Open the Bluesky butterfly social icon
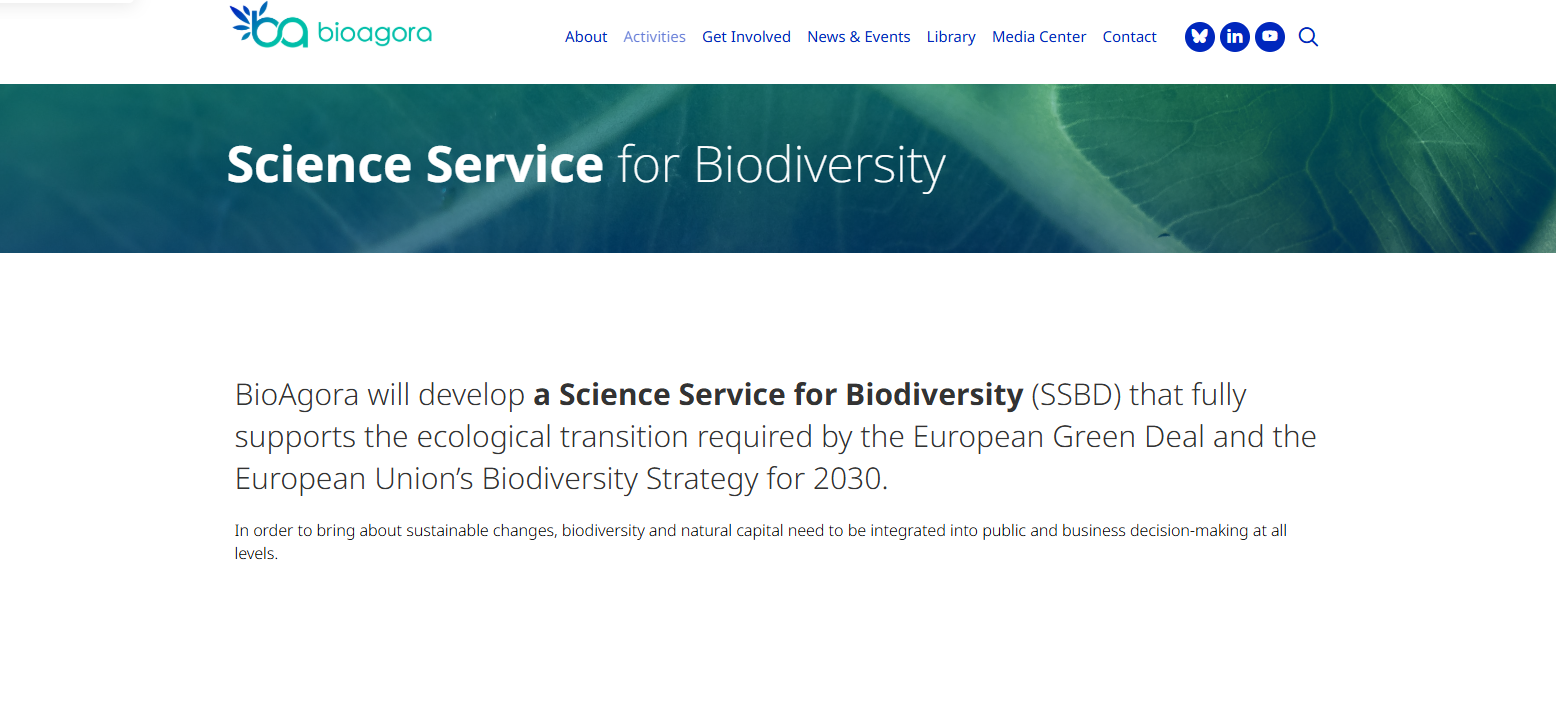The image size is (1556, 724). (x=1199, y=37)
